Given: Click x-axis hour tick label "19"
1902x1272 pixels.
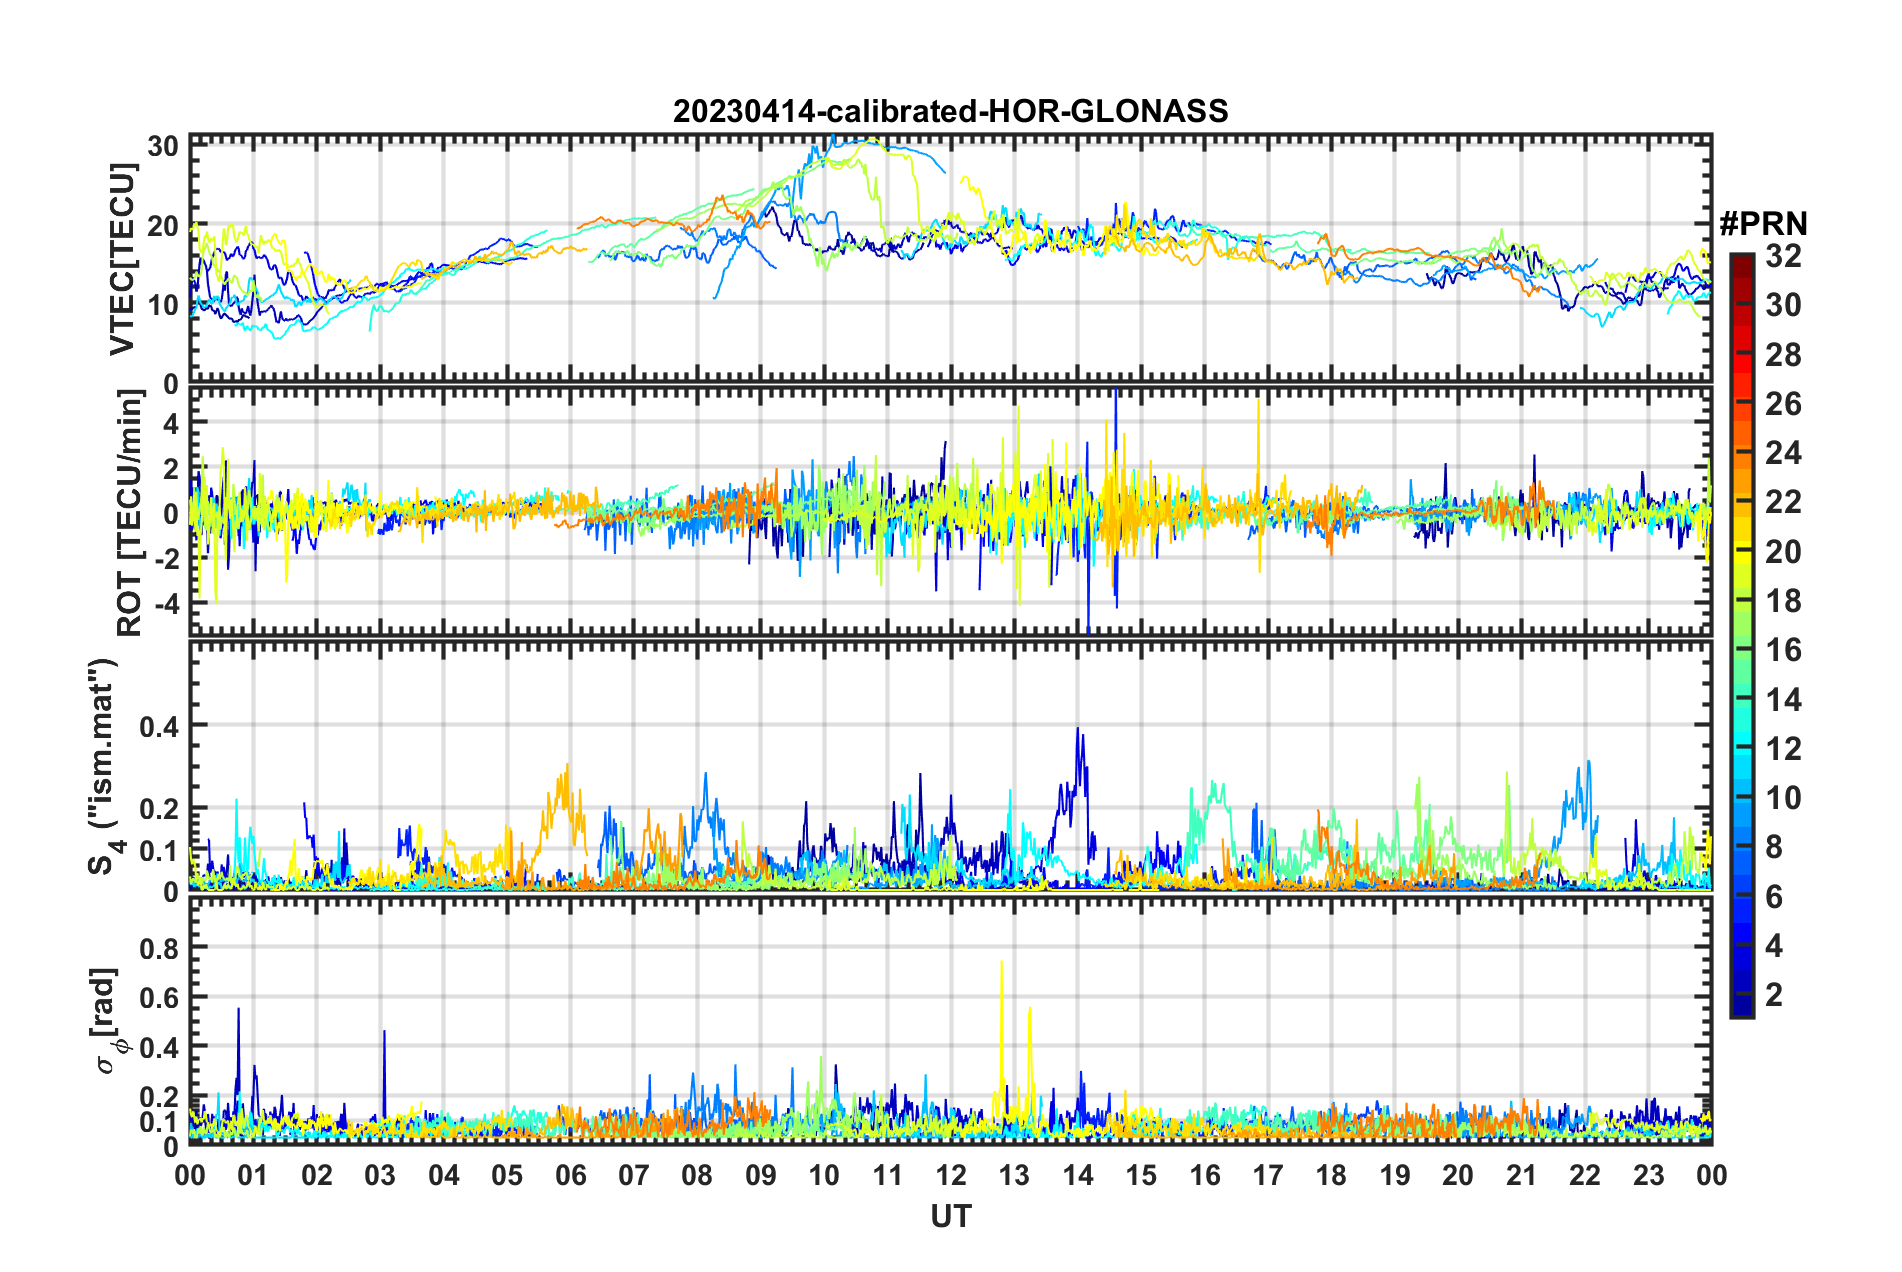Looking at the screenshot, I should pos(1394,1175).
